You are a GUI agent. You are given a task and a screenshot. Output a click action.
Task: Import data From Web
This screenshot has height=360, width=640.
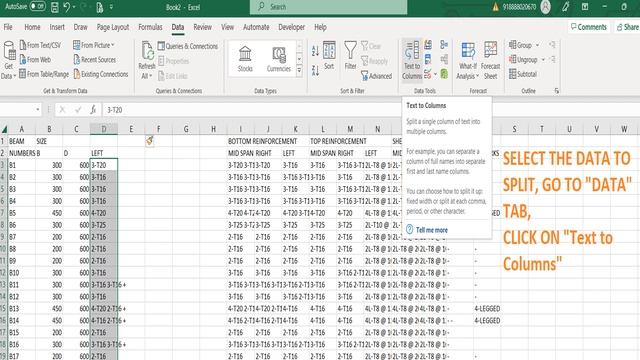(x=35, y=60)
